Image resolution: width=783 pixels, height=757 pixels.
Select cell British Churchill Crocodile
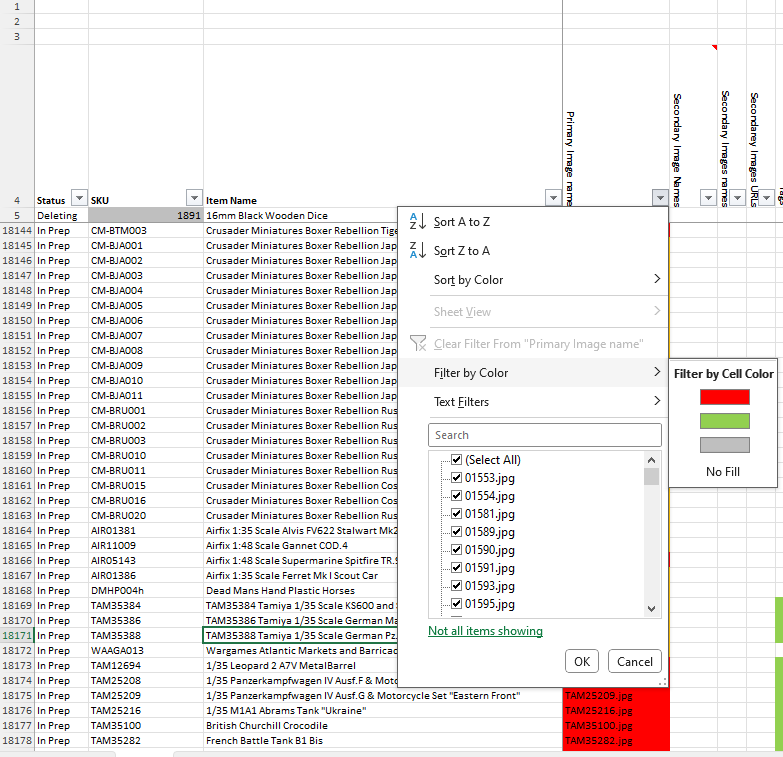point(383,725)
